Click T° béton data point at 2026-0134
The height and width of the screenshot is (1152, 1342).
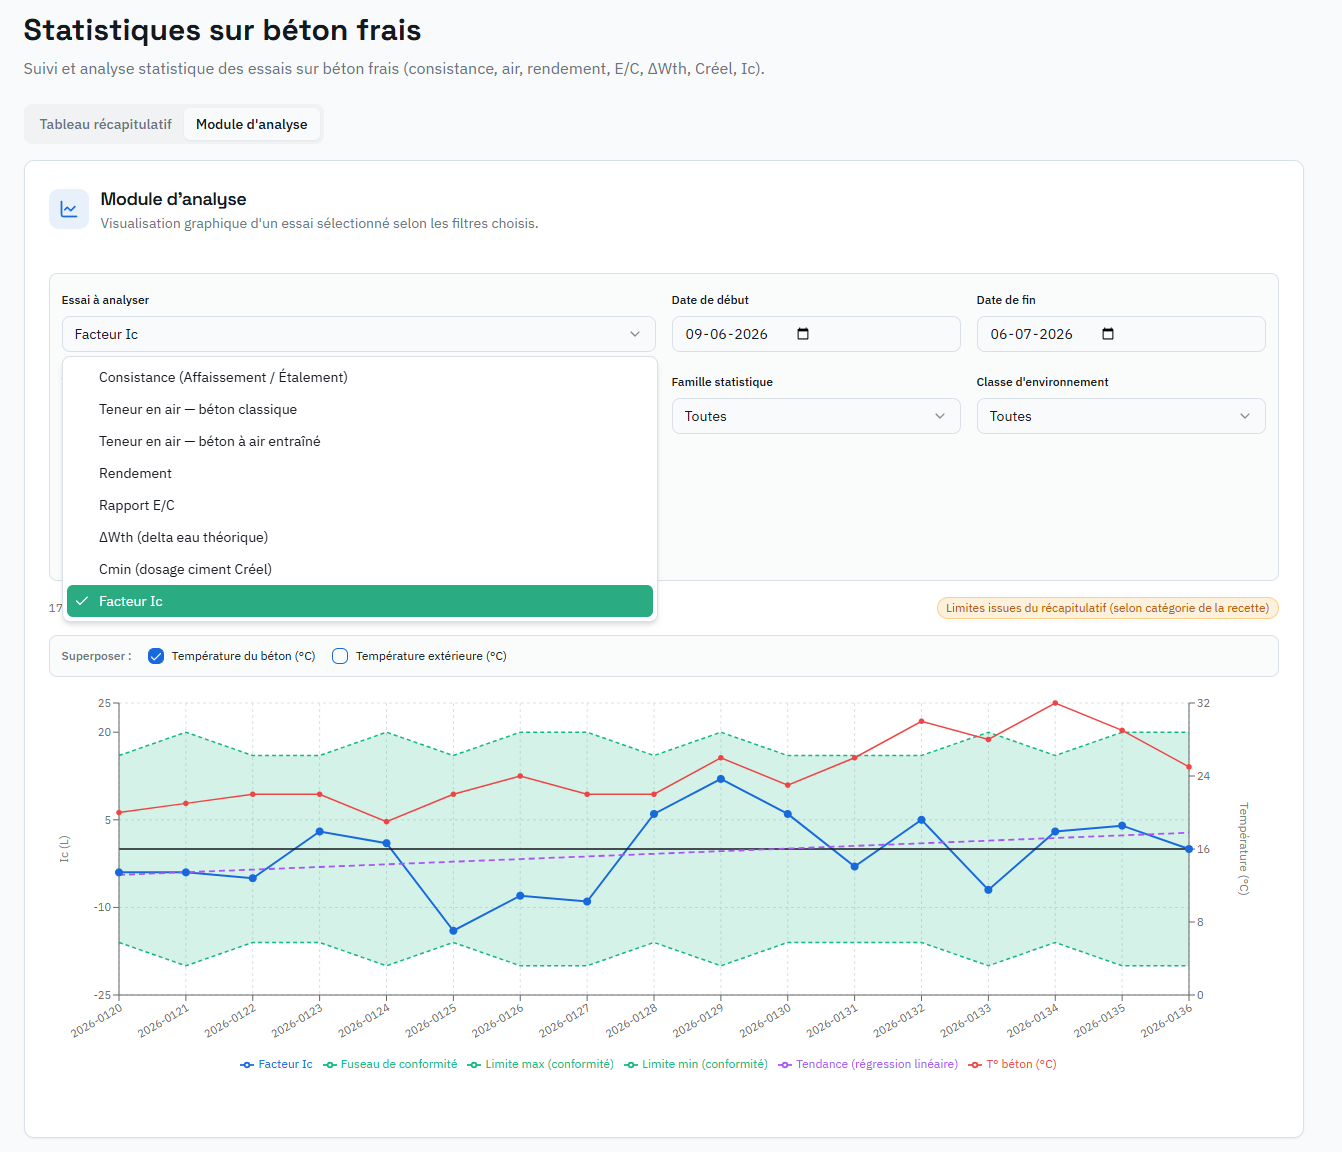tap(1055, 703)
